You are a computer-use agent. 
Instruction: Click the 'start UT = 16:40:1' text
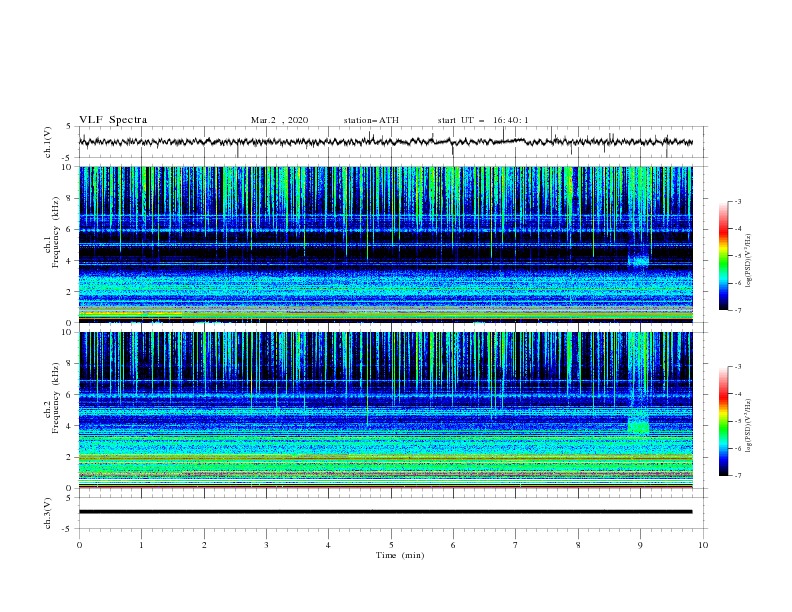[483, 120]
